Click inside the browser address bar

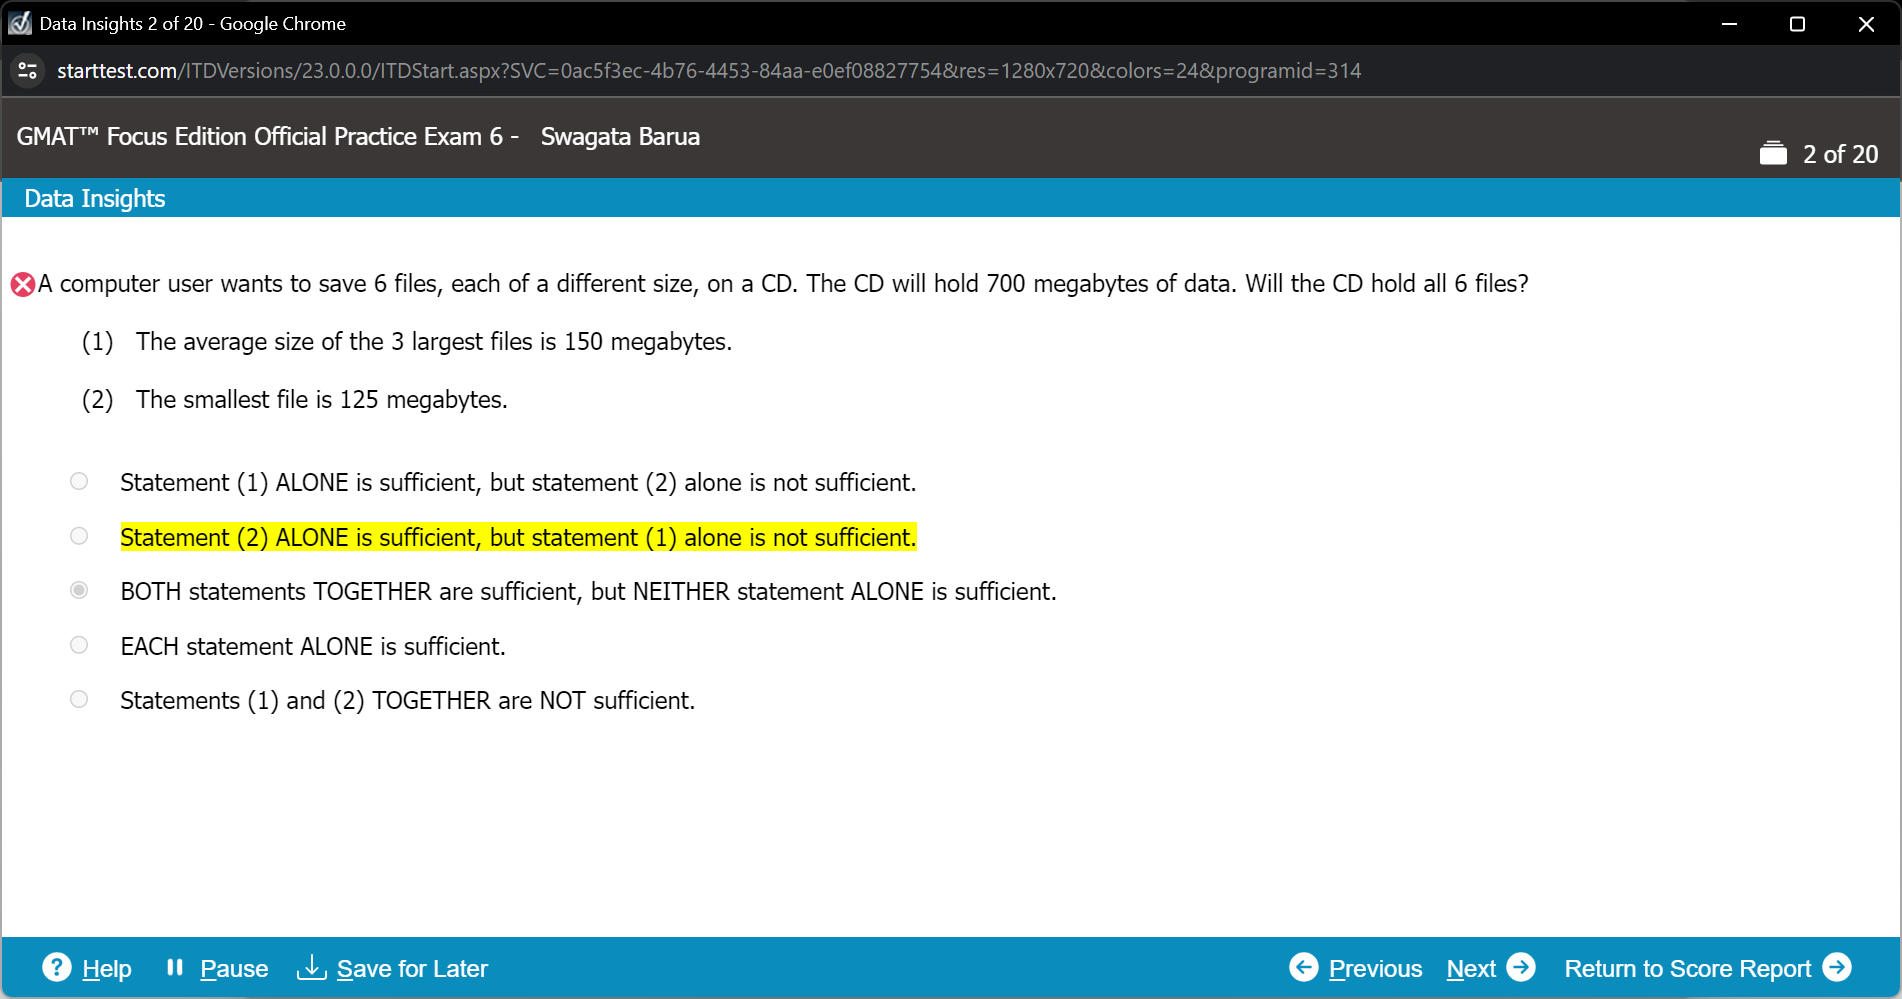point(700,71)
